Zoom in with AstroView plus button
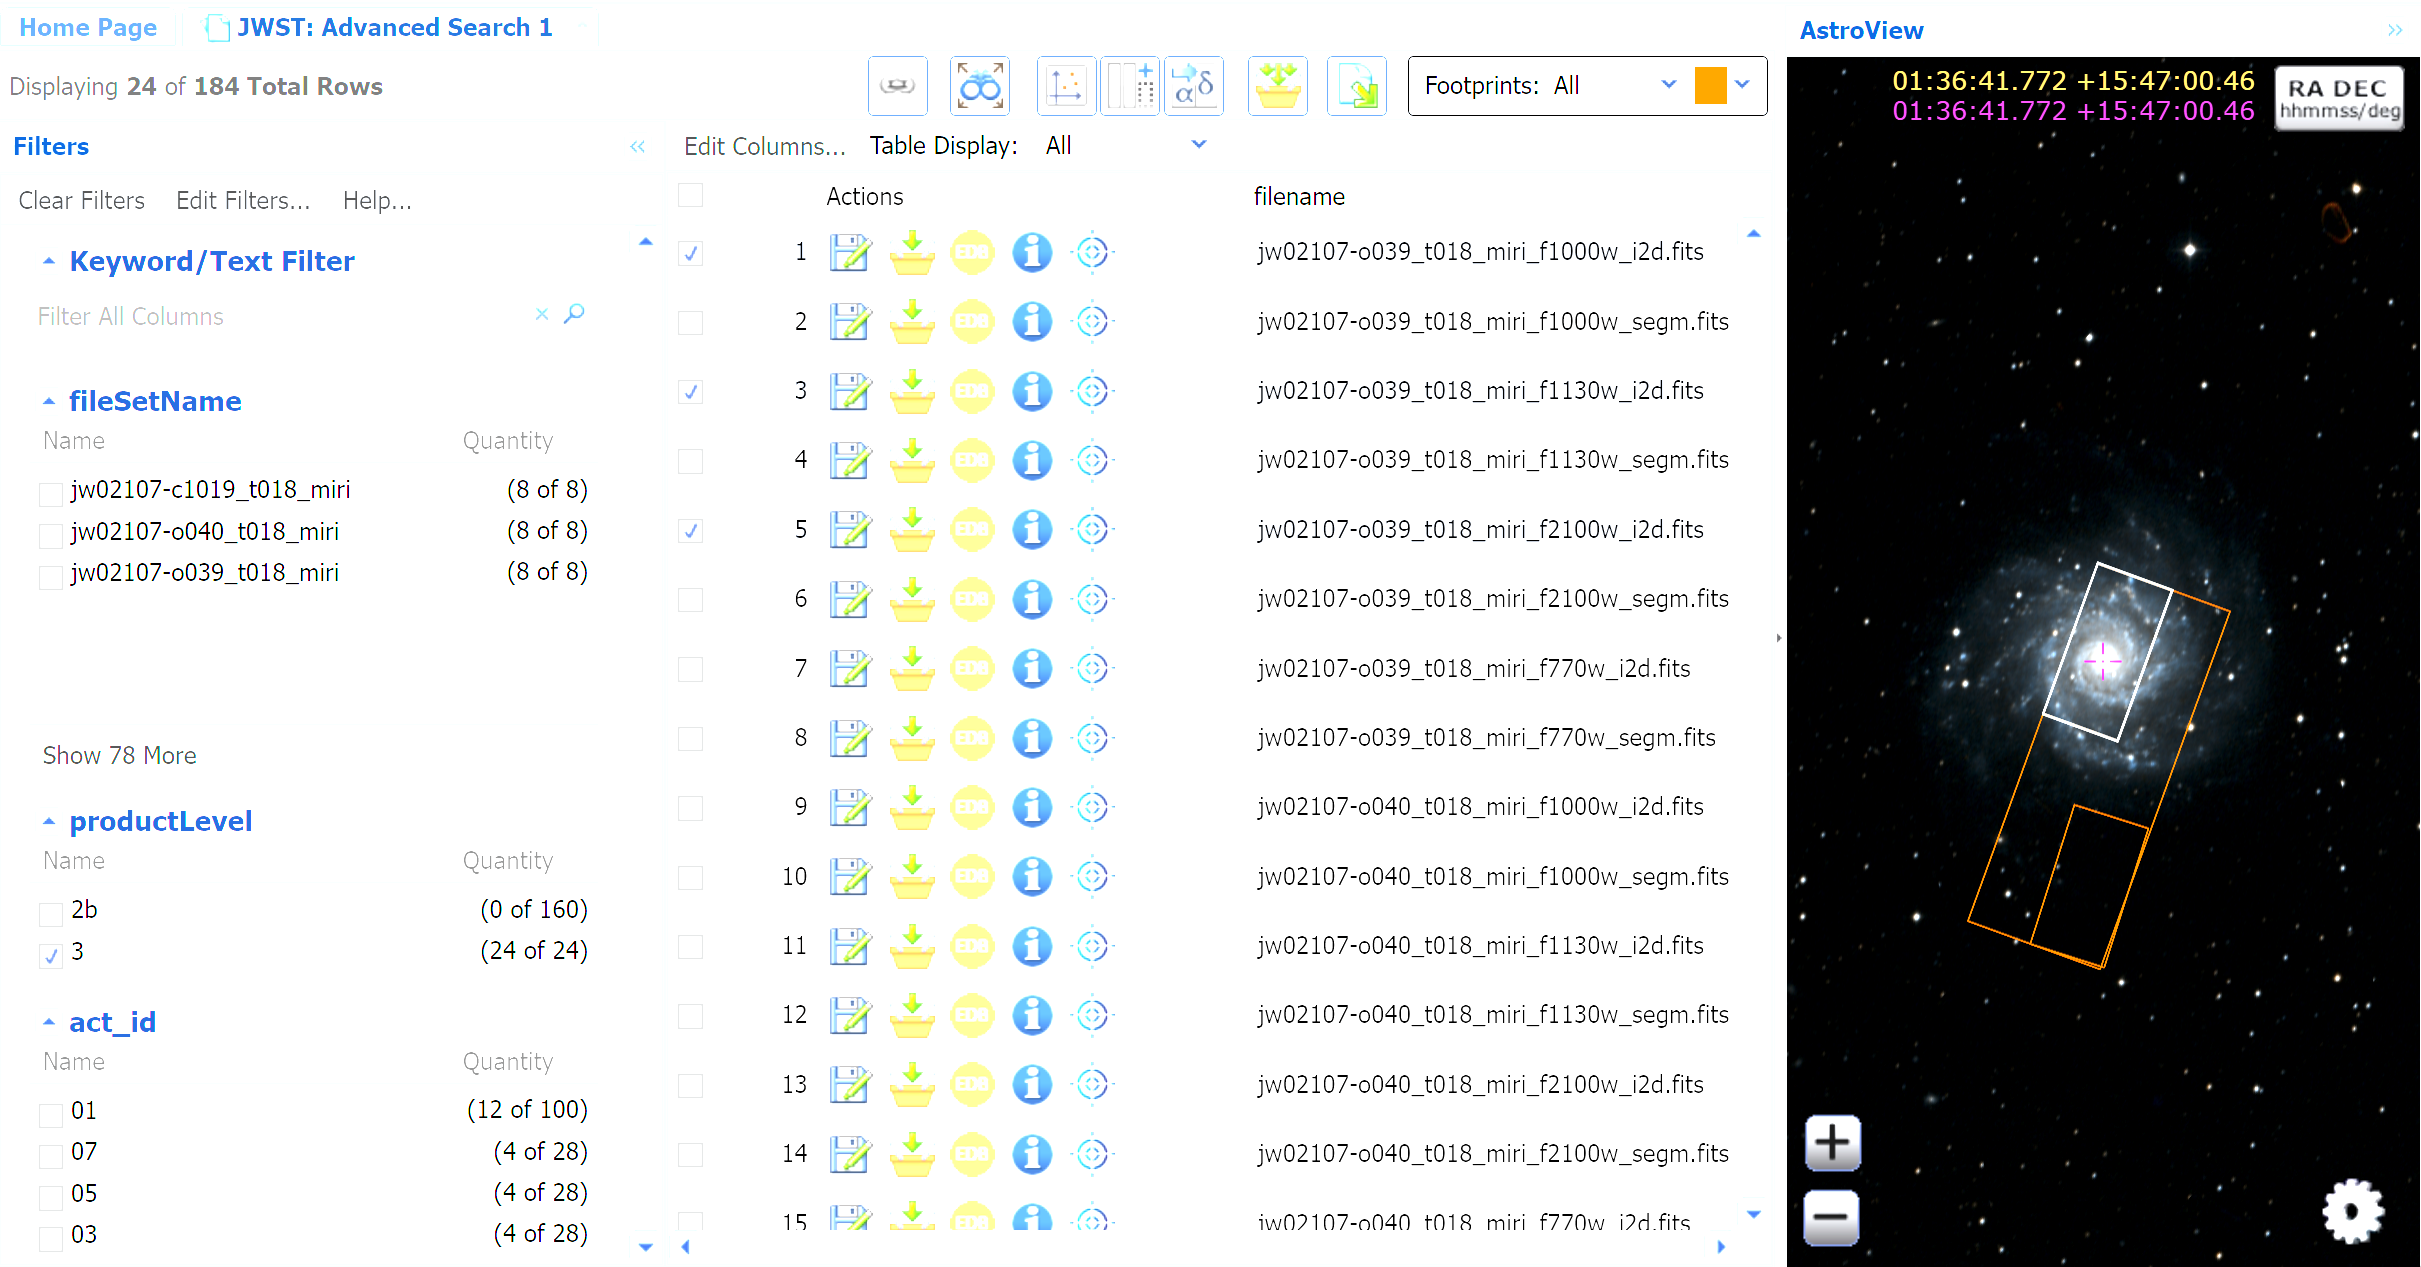The image size is (2421, 1267). click(x=1832, y=1142)
